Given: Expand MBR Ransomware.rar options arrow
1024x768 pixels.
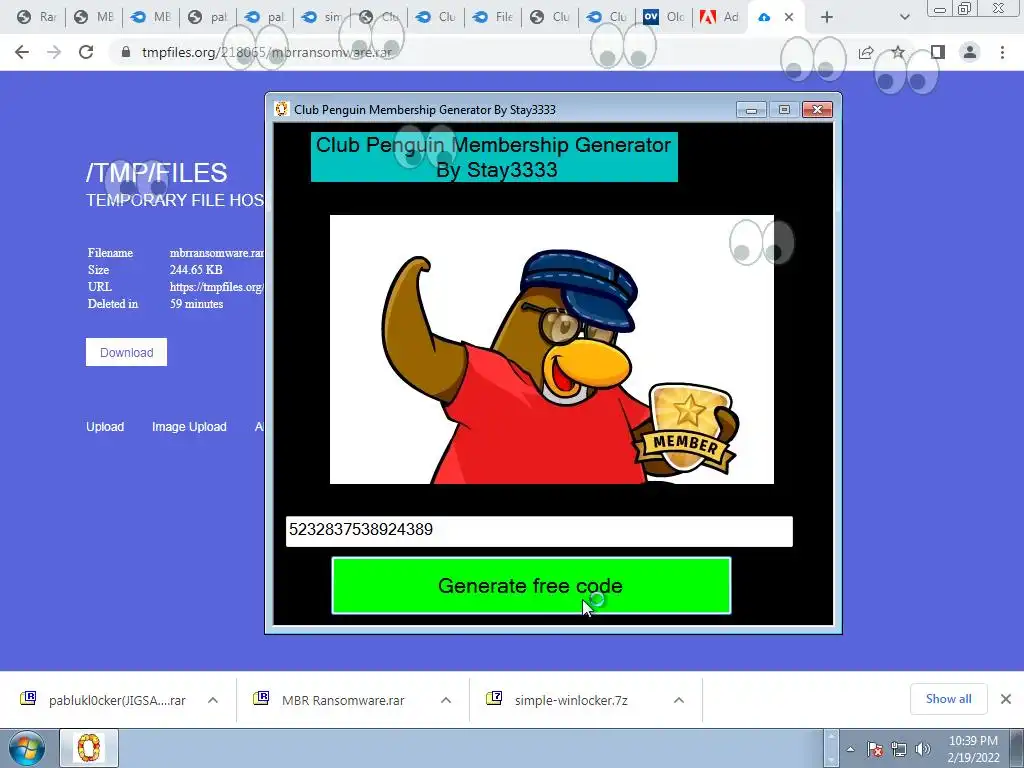Looking at the screenshot, I should (446, 700).
